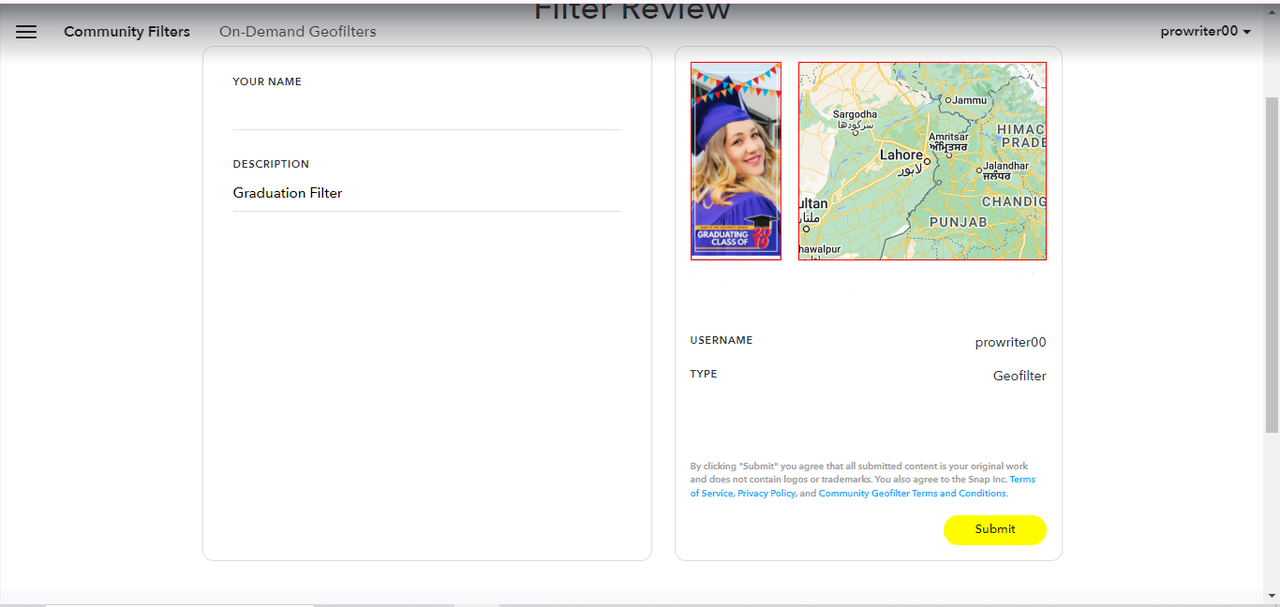Click the PUNJAB label on the map
Viewport: 1280px width, 607px height.
(958, 222)
